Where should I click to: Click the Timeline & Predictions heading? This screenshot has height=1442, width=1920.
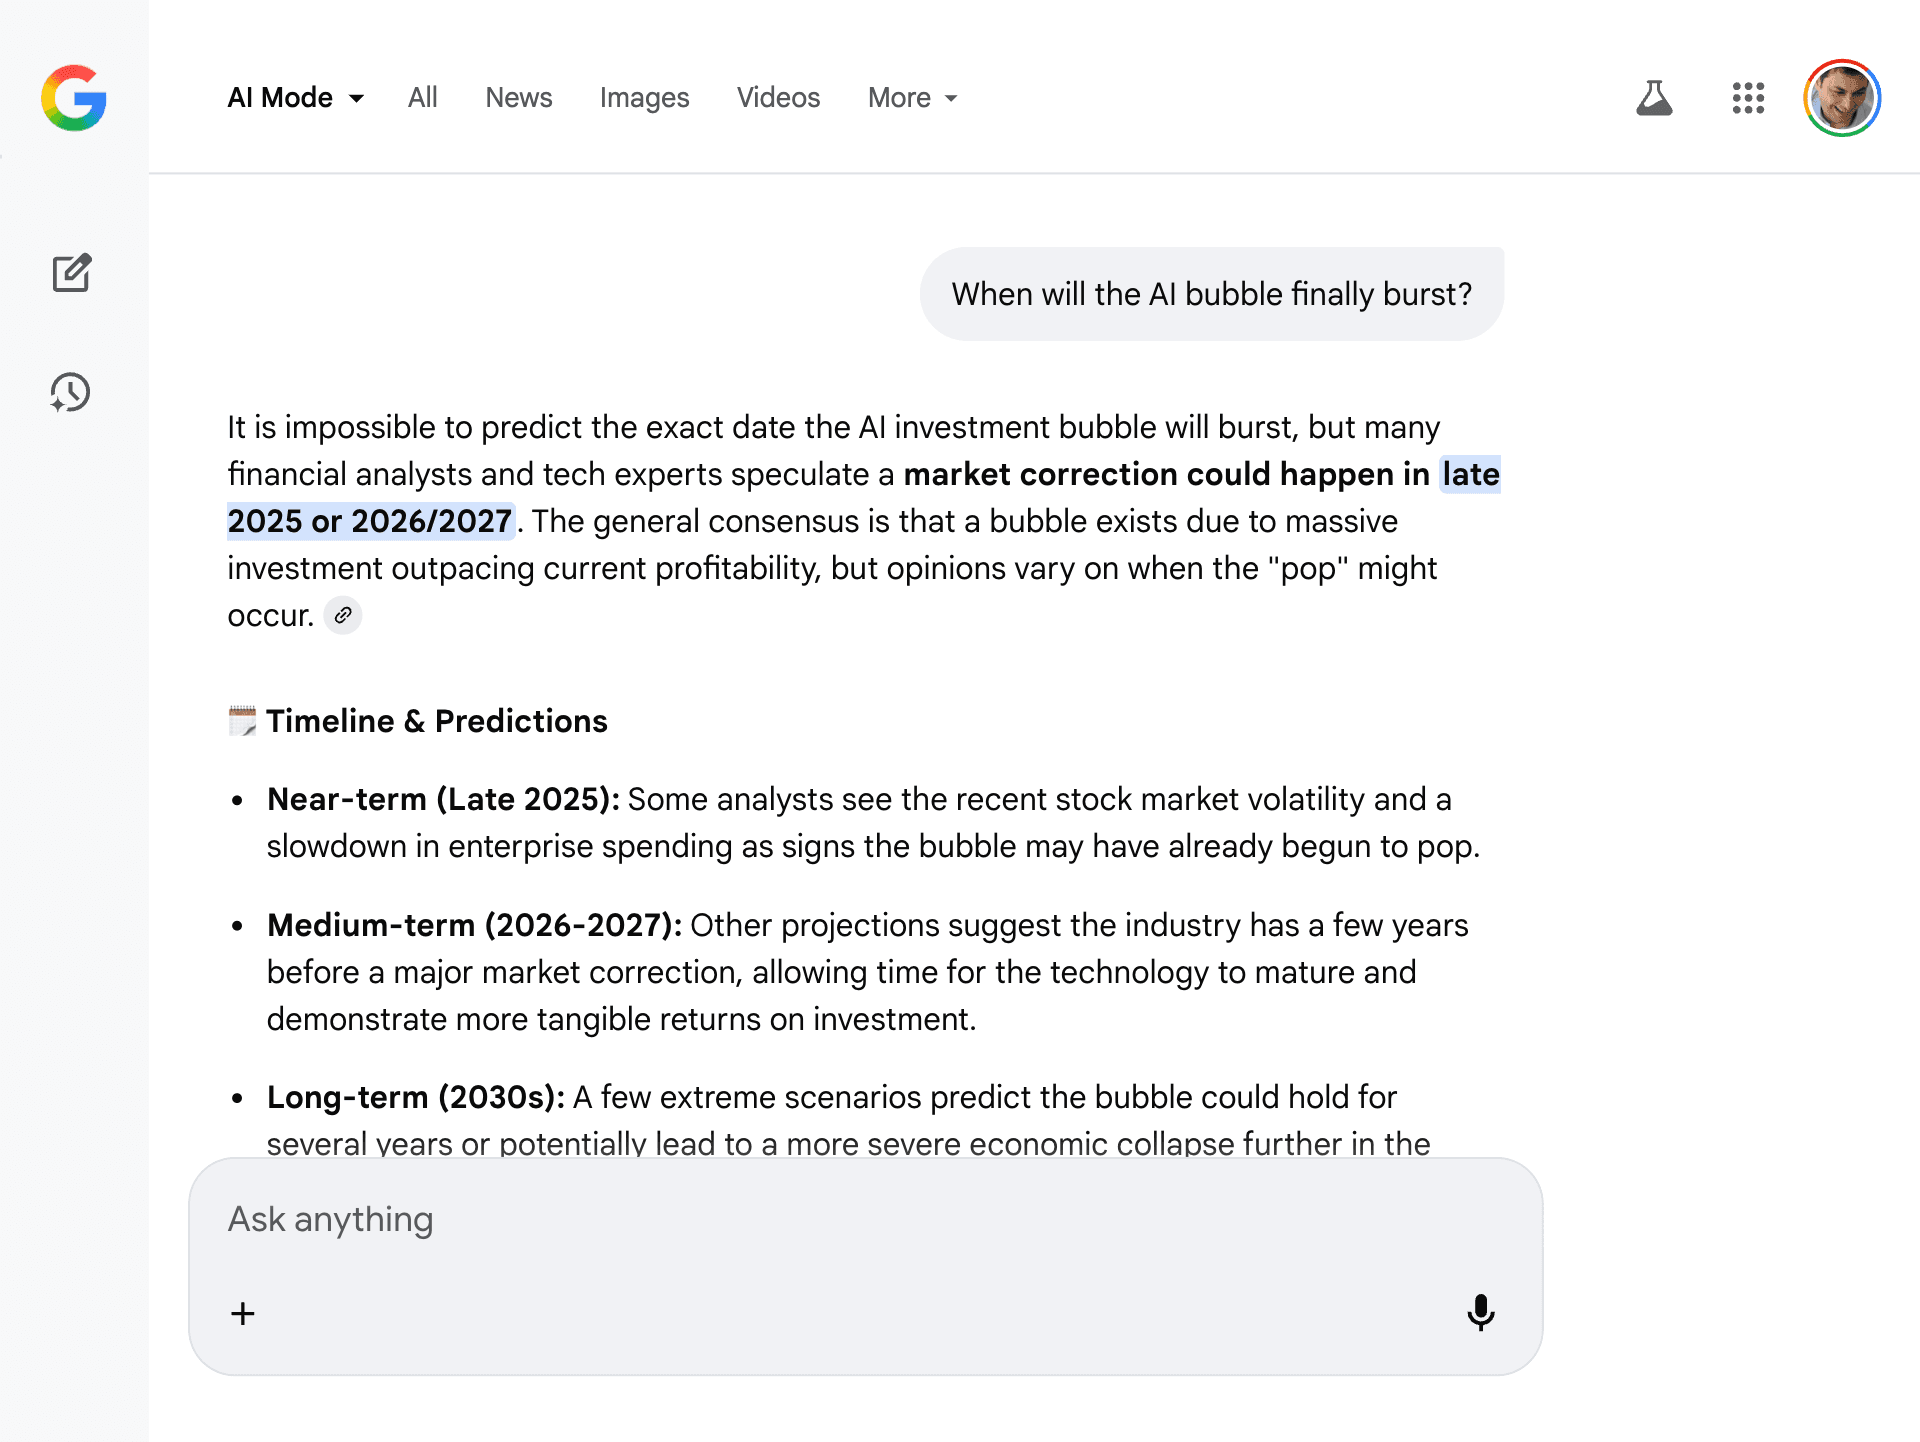tap(436, 721)
